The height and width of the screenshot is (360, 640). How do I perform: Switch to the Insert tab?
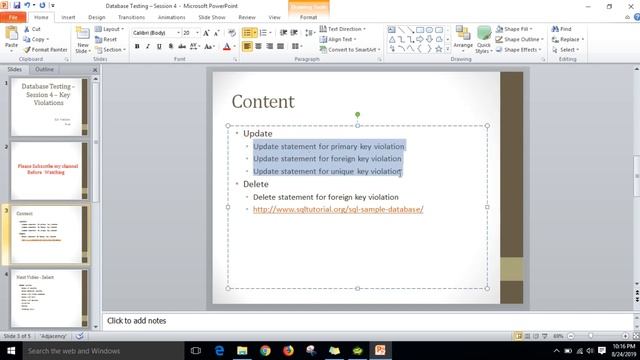[x=68, y=17]
